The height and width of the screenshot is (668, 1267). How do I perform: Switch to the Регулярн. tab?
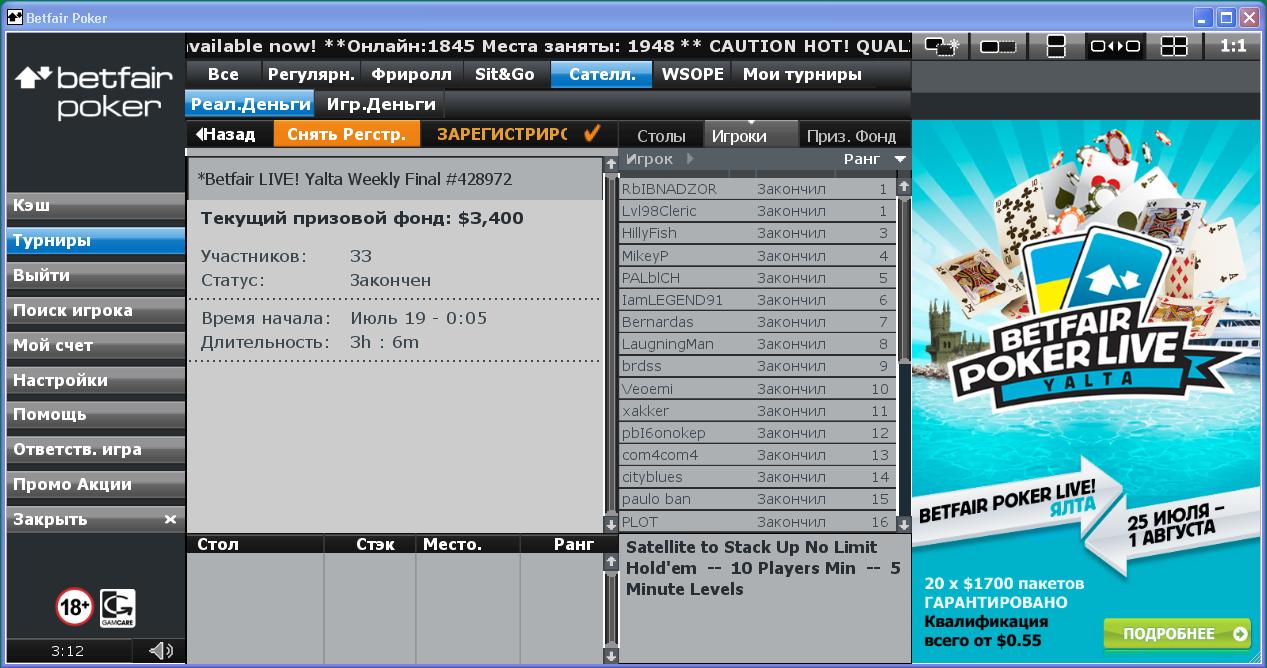311,74
